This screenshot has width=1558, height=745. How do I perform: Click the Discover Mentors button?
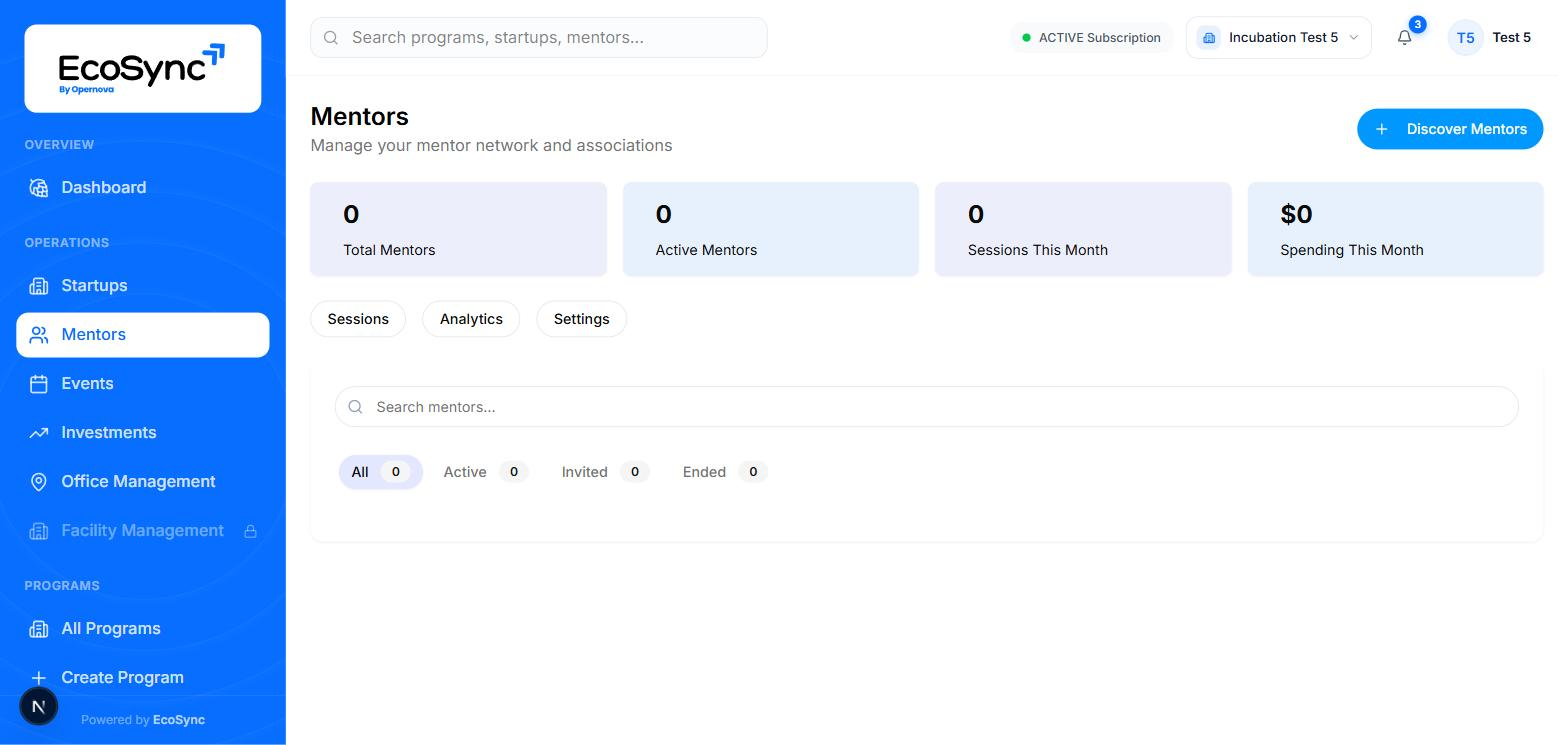coord(1450,129)
